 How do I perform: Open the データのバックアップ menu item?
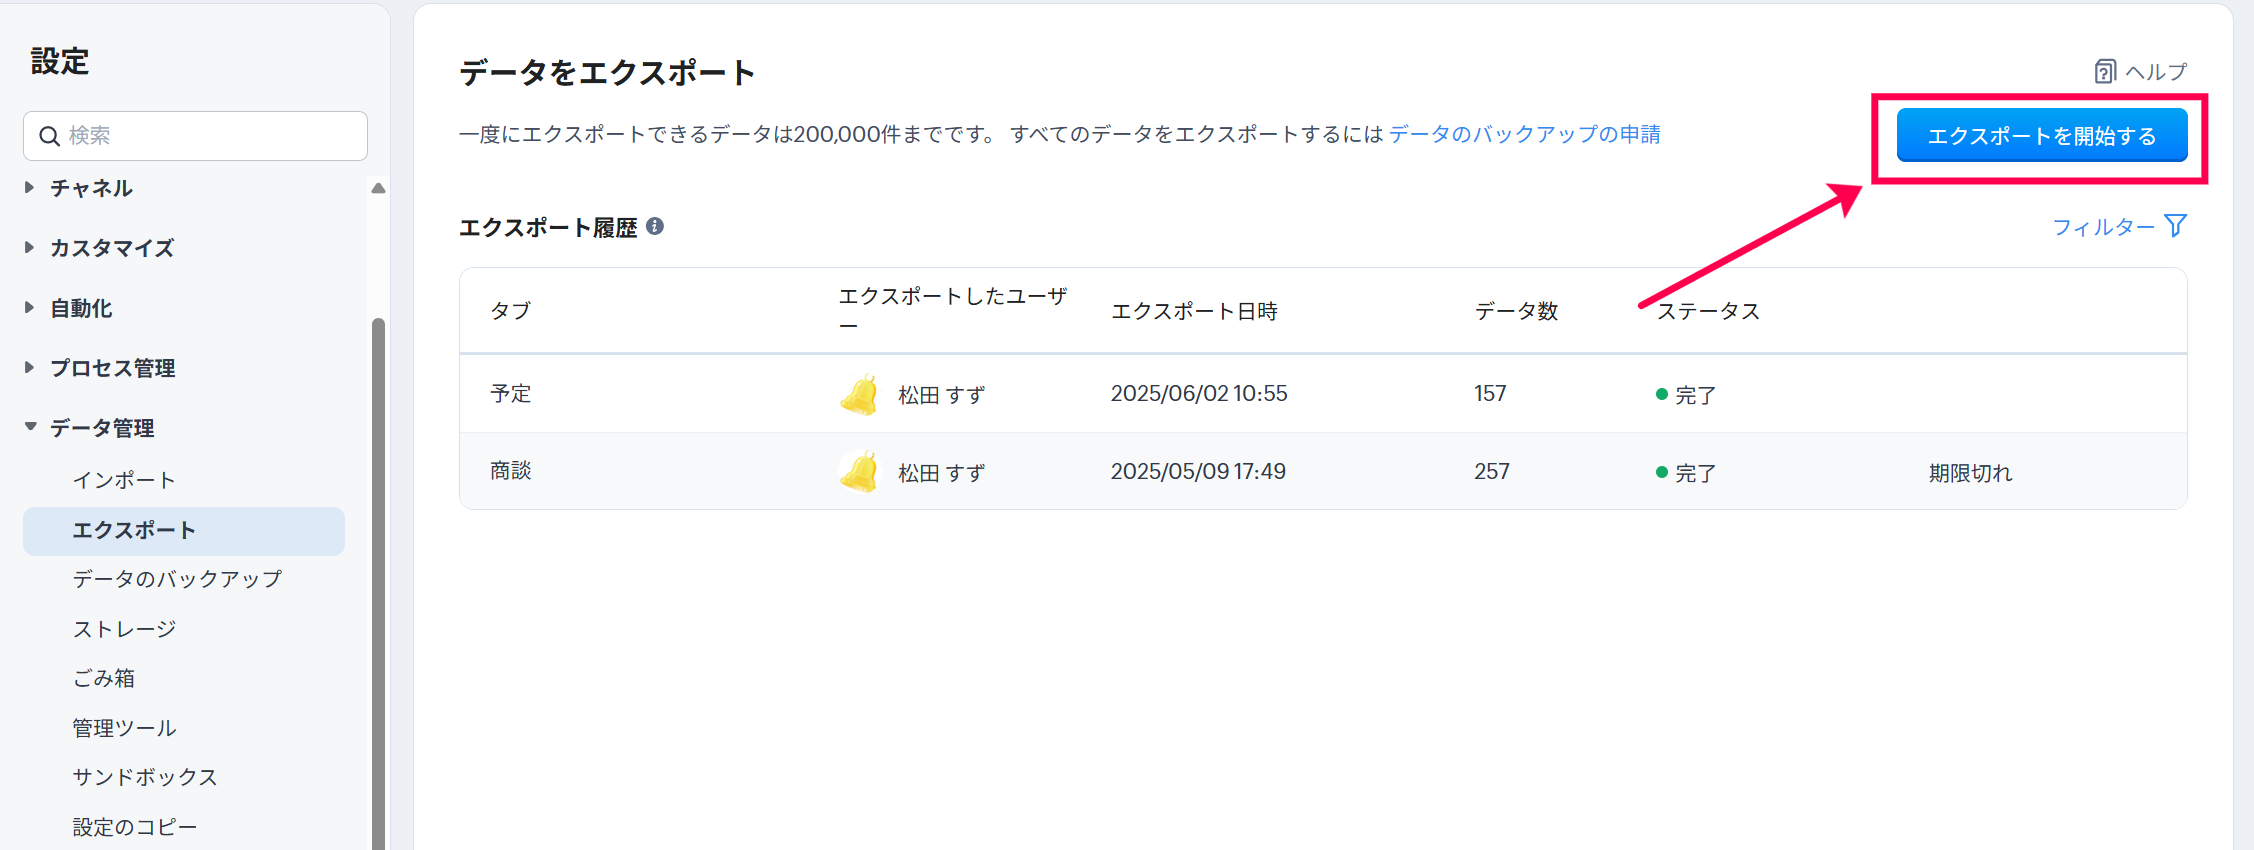click(x=177, y=579)
